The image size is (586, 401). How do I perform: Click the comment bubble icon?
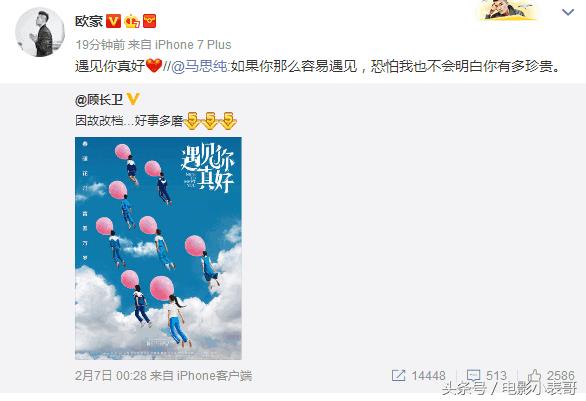(x=474, y=375)
